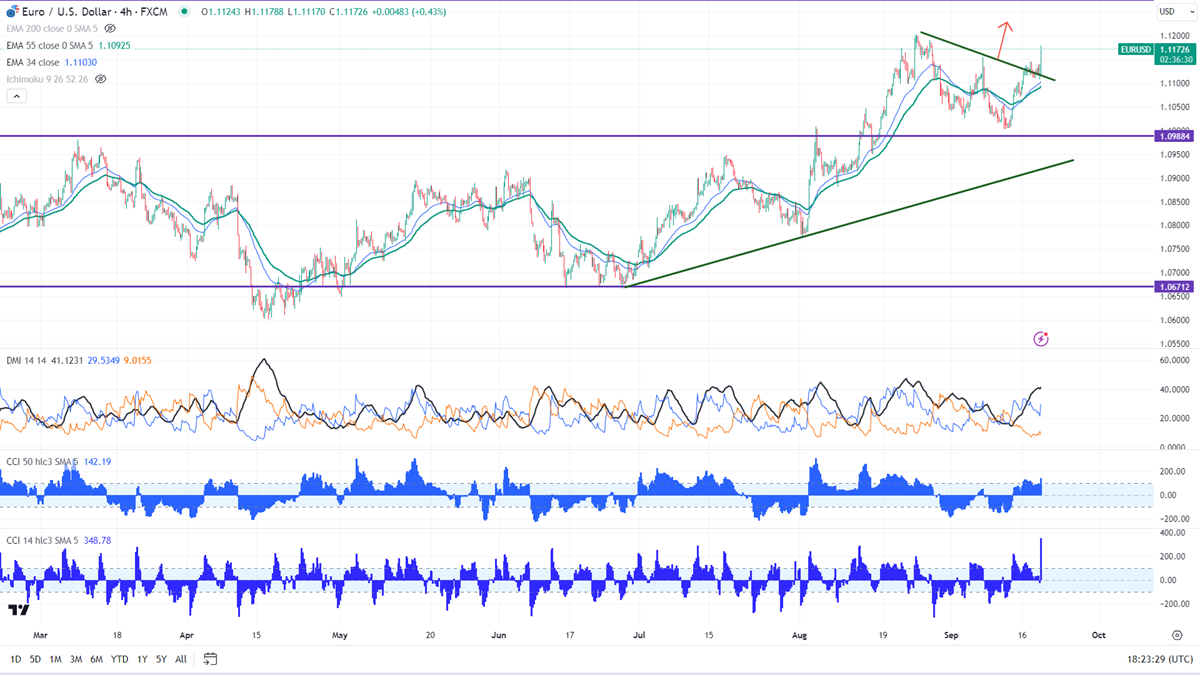Collapse the indicator legend with chevron button

(15, 96)
